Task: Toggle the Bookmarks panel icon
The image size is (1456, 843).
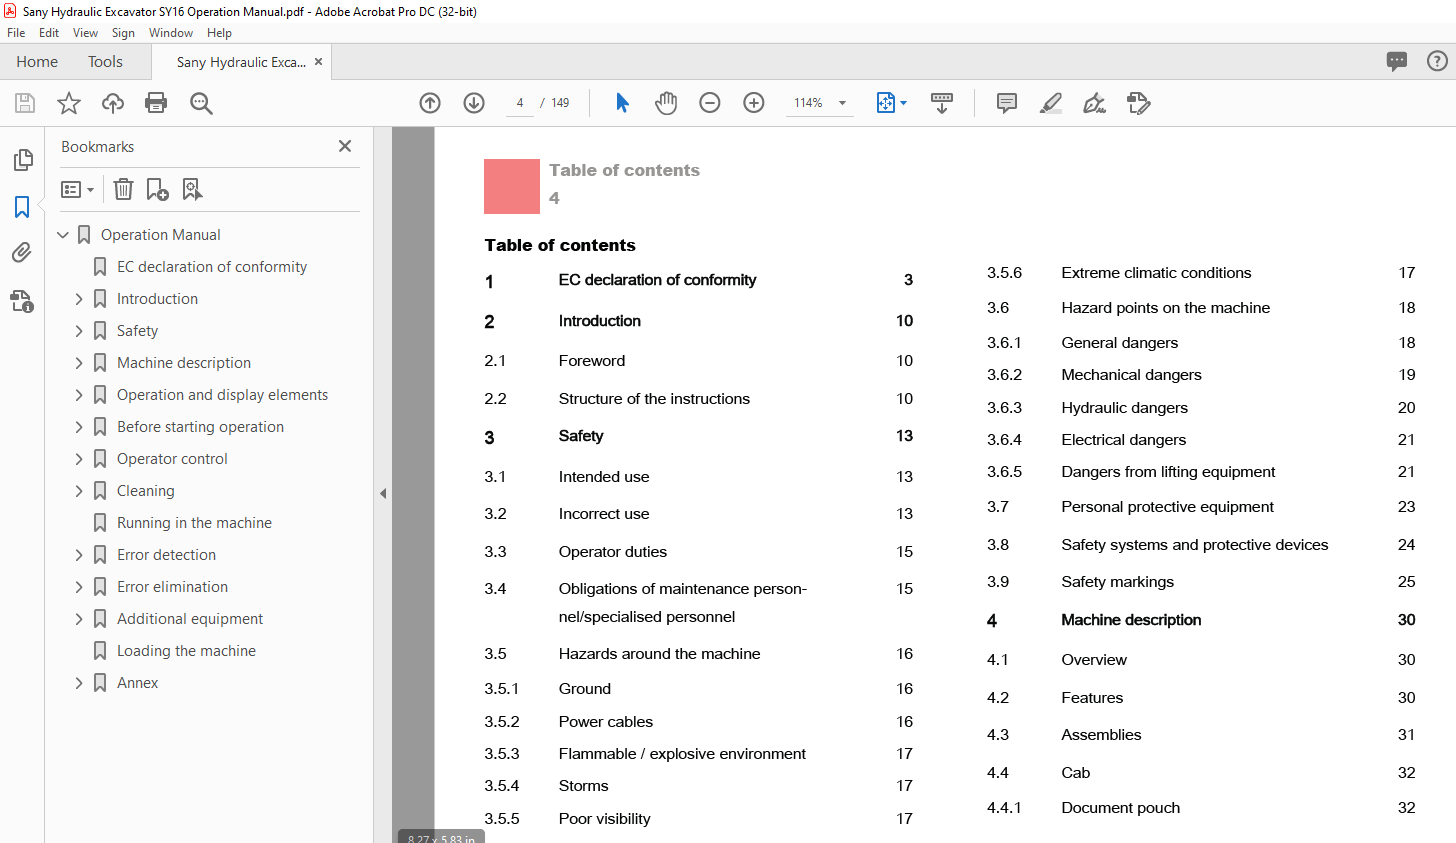Action: (22, 207)
